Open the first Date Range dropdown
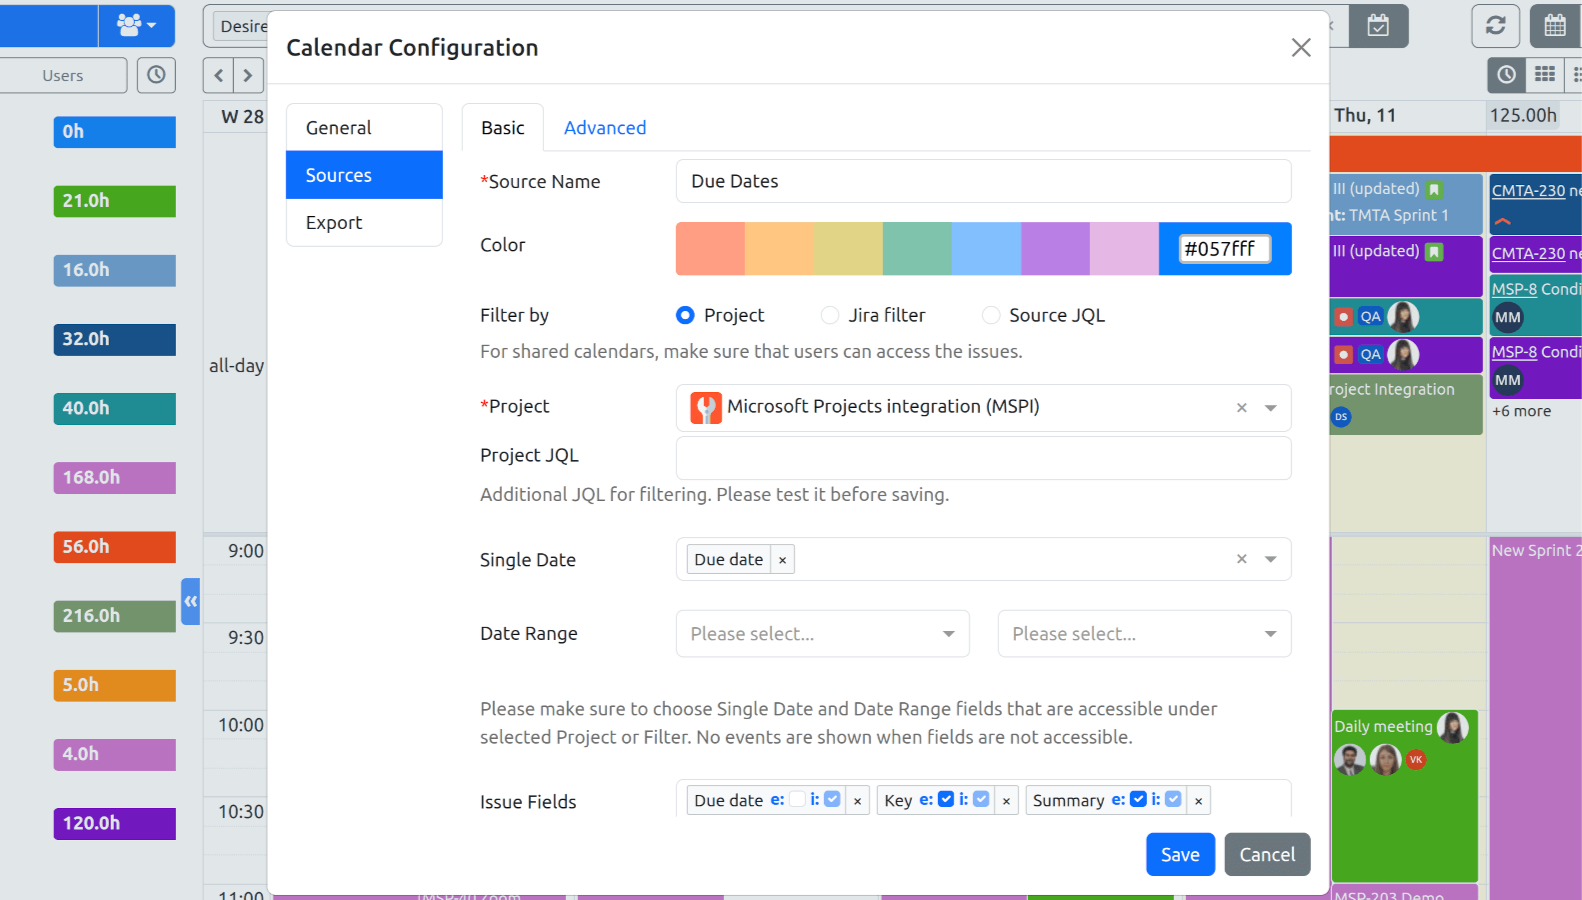This screenshot has width=1582, height=900. point(822,634)
